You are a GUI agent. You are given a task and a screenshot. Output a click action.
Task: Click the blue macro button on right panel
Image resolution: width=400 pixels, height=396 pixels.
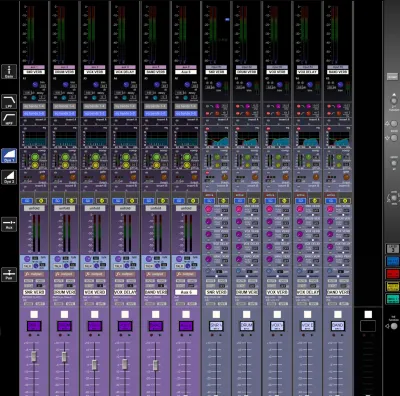click(393, 261)
